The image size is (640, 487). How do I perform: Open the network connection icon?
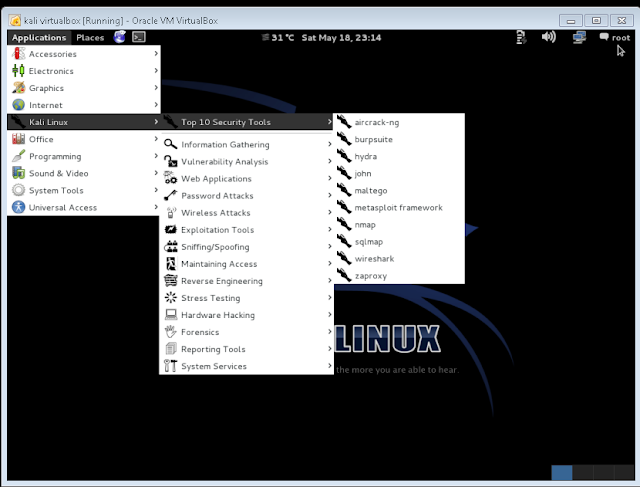[x=579, y=37]
